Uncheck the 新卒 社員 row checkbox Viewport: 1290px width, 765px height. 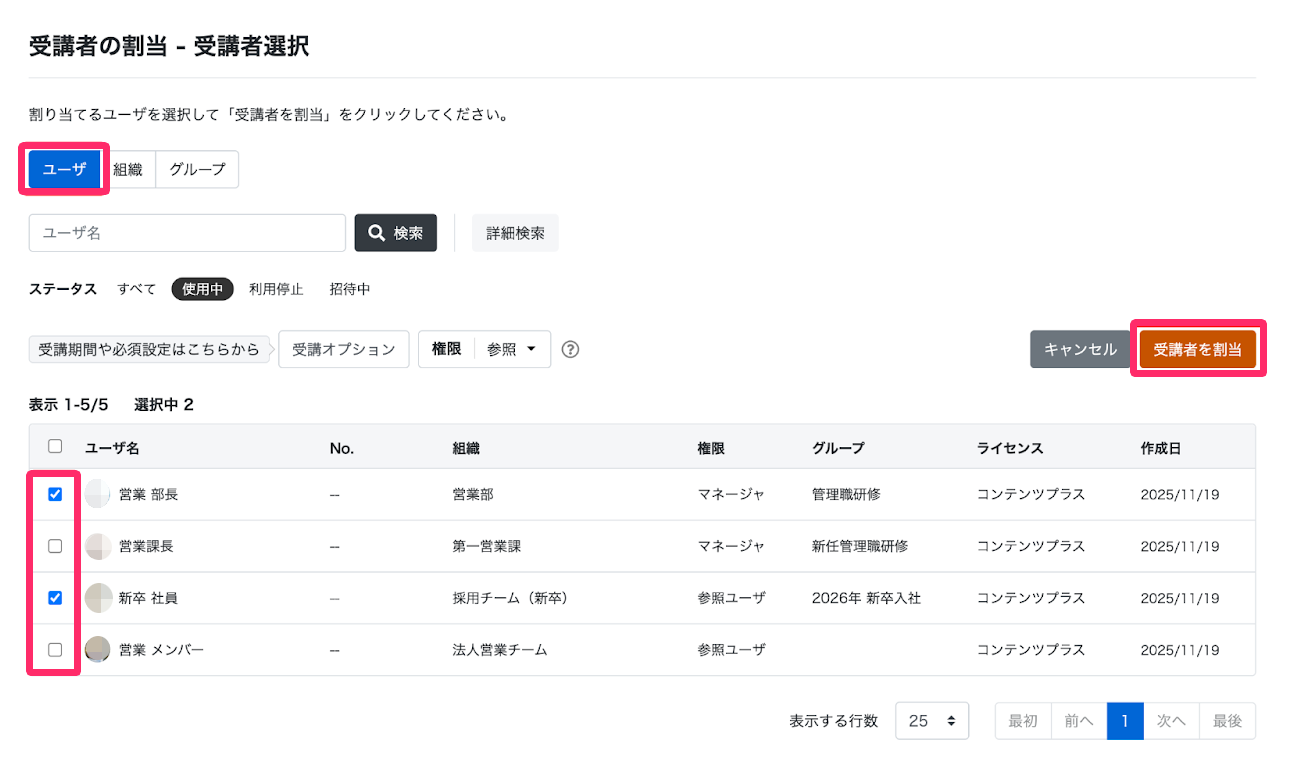pos(55,598)
